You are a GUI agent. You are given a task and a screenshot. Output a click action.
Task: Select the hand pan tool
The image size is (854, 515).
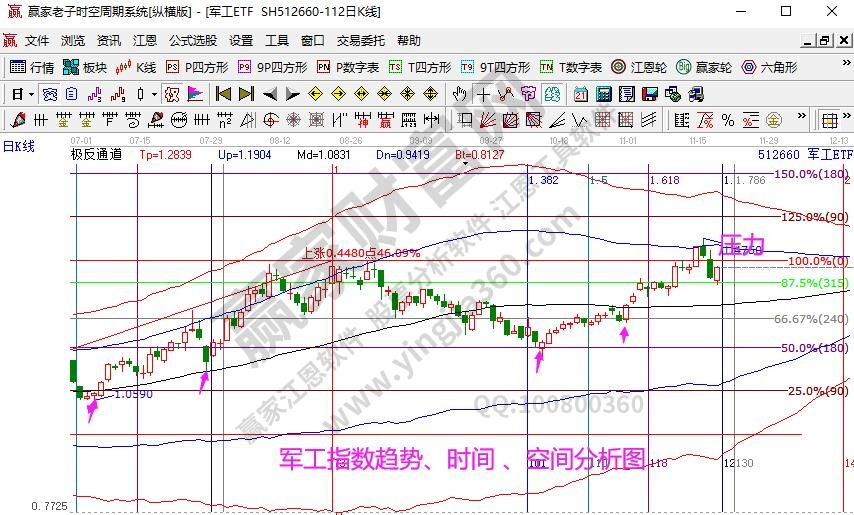[x=460, y=94]
